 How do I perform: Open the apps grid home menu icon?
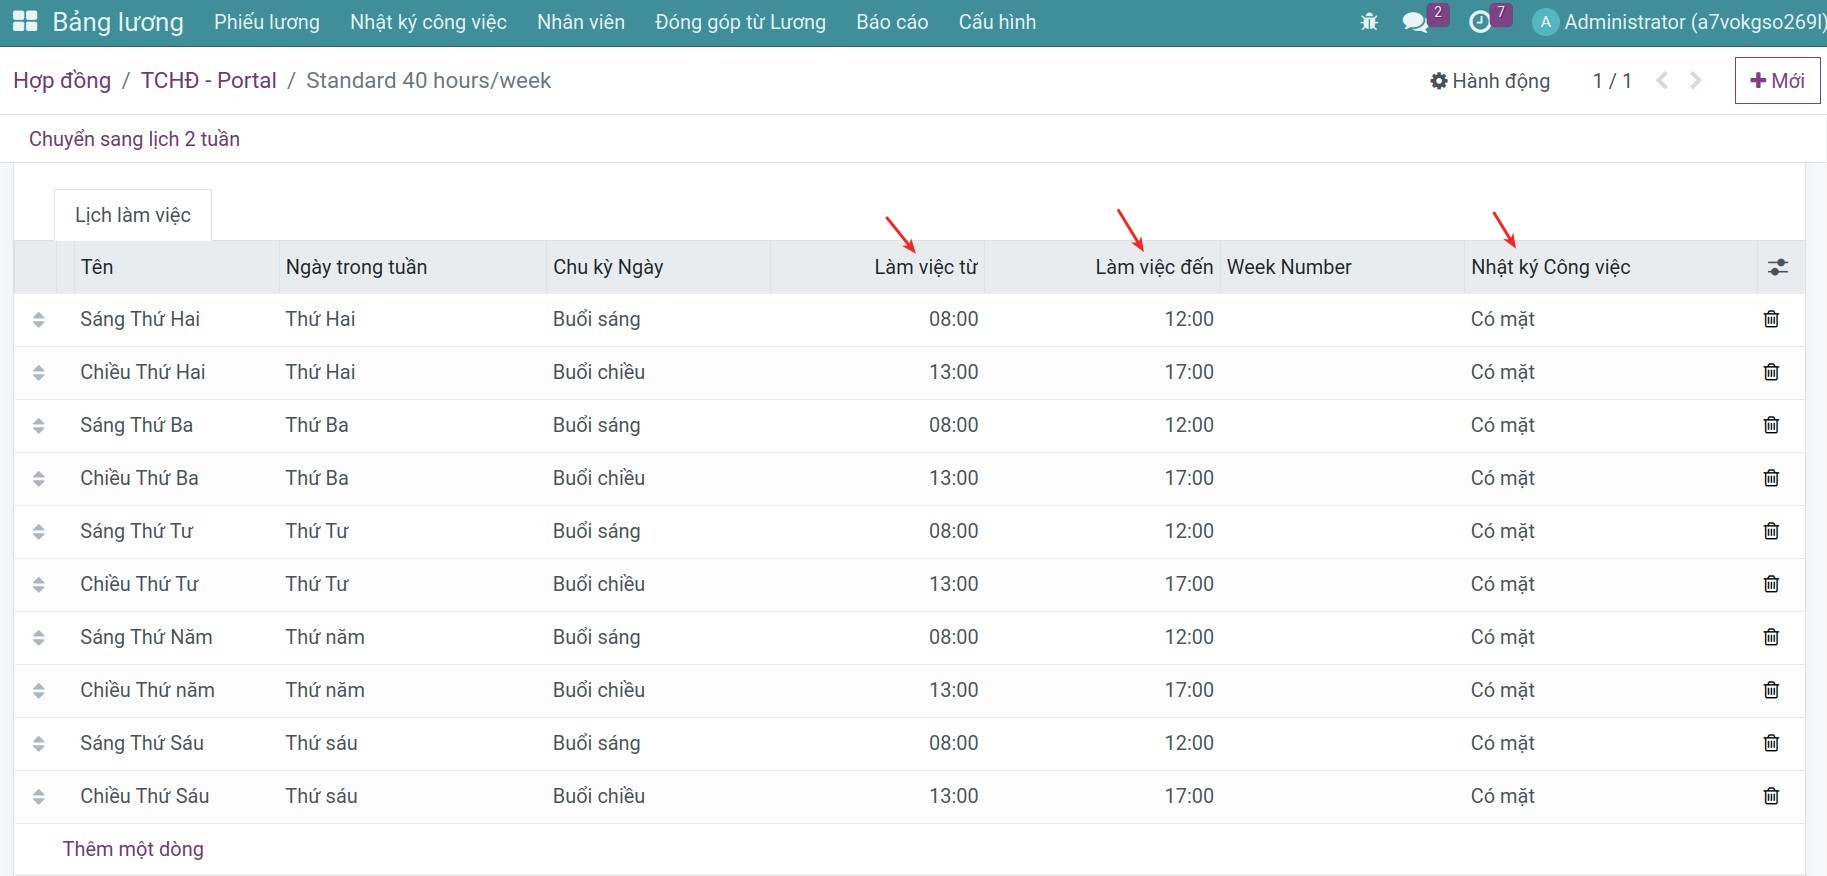pos(24,21)
